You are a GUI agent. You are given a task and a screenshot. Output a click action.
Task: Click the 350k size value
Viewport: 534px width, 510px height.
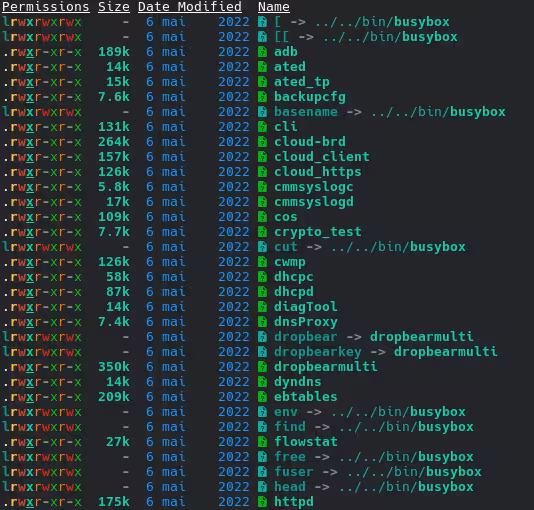pos(114,366)
